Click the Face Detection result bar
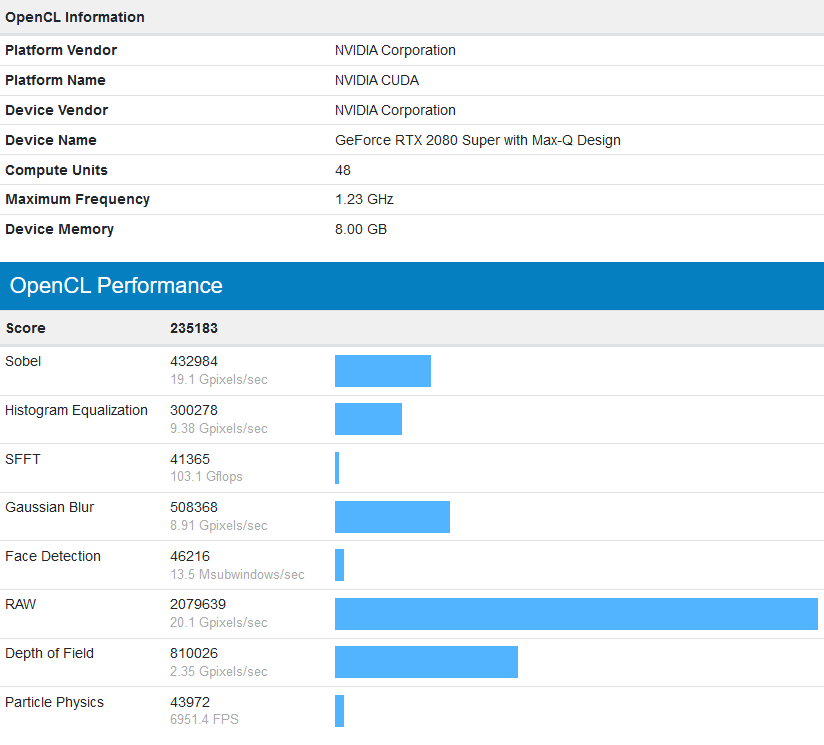Image resolution: width=824 pixels, height=745 pixels. click(339, 565)
